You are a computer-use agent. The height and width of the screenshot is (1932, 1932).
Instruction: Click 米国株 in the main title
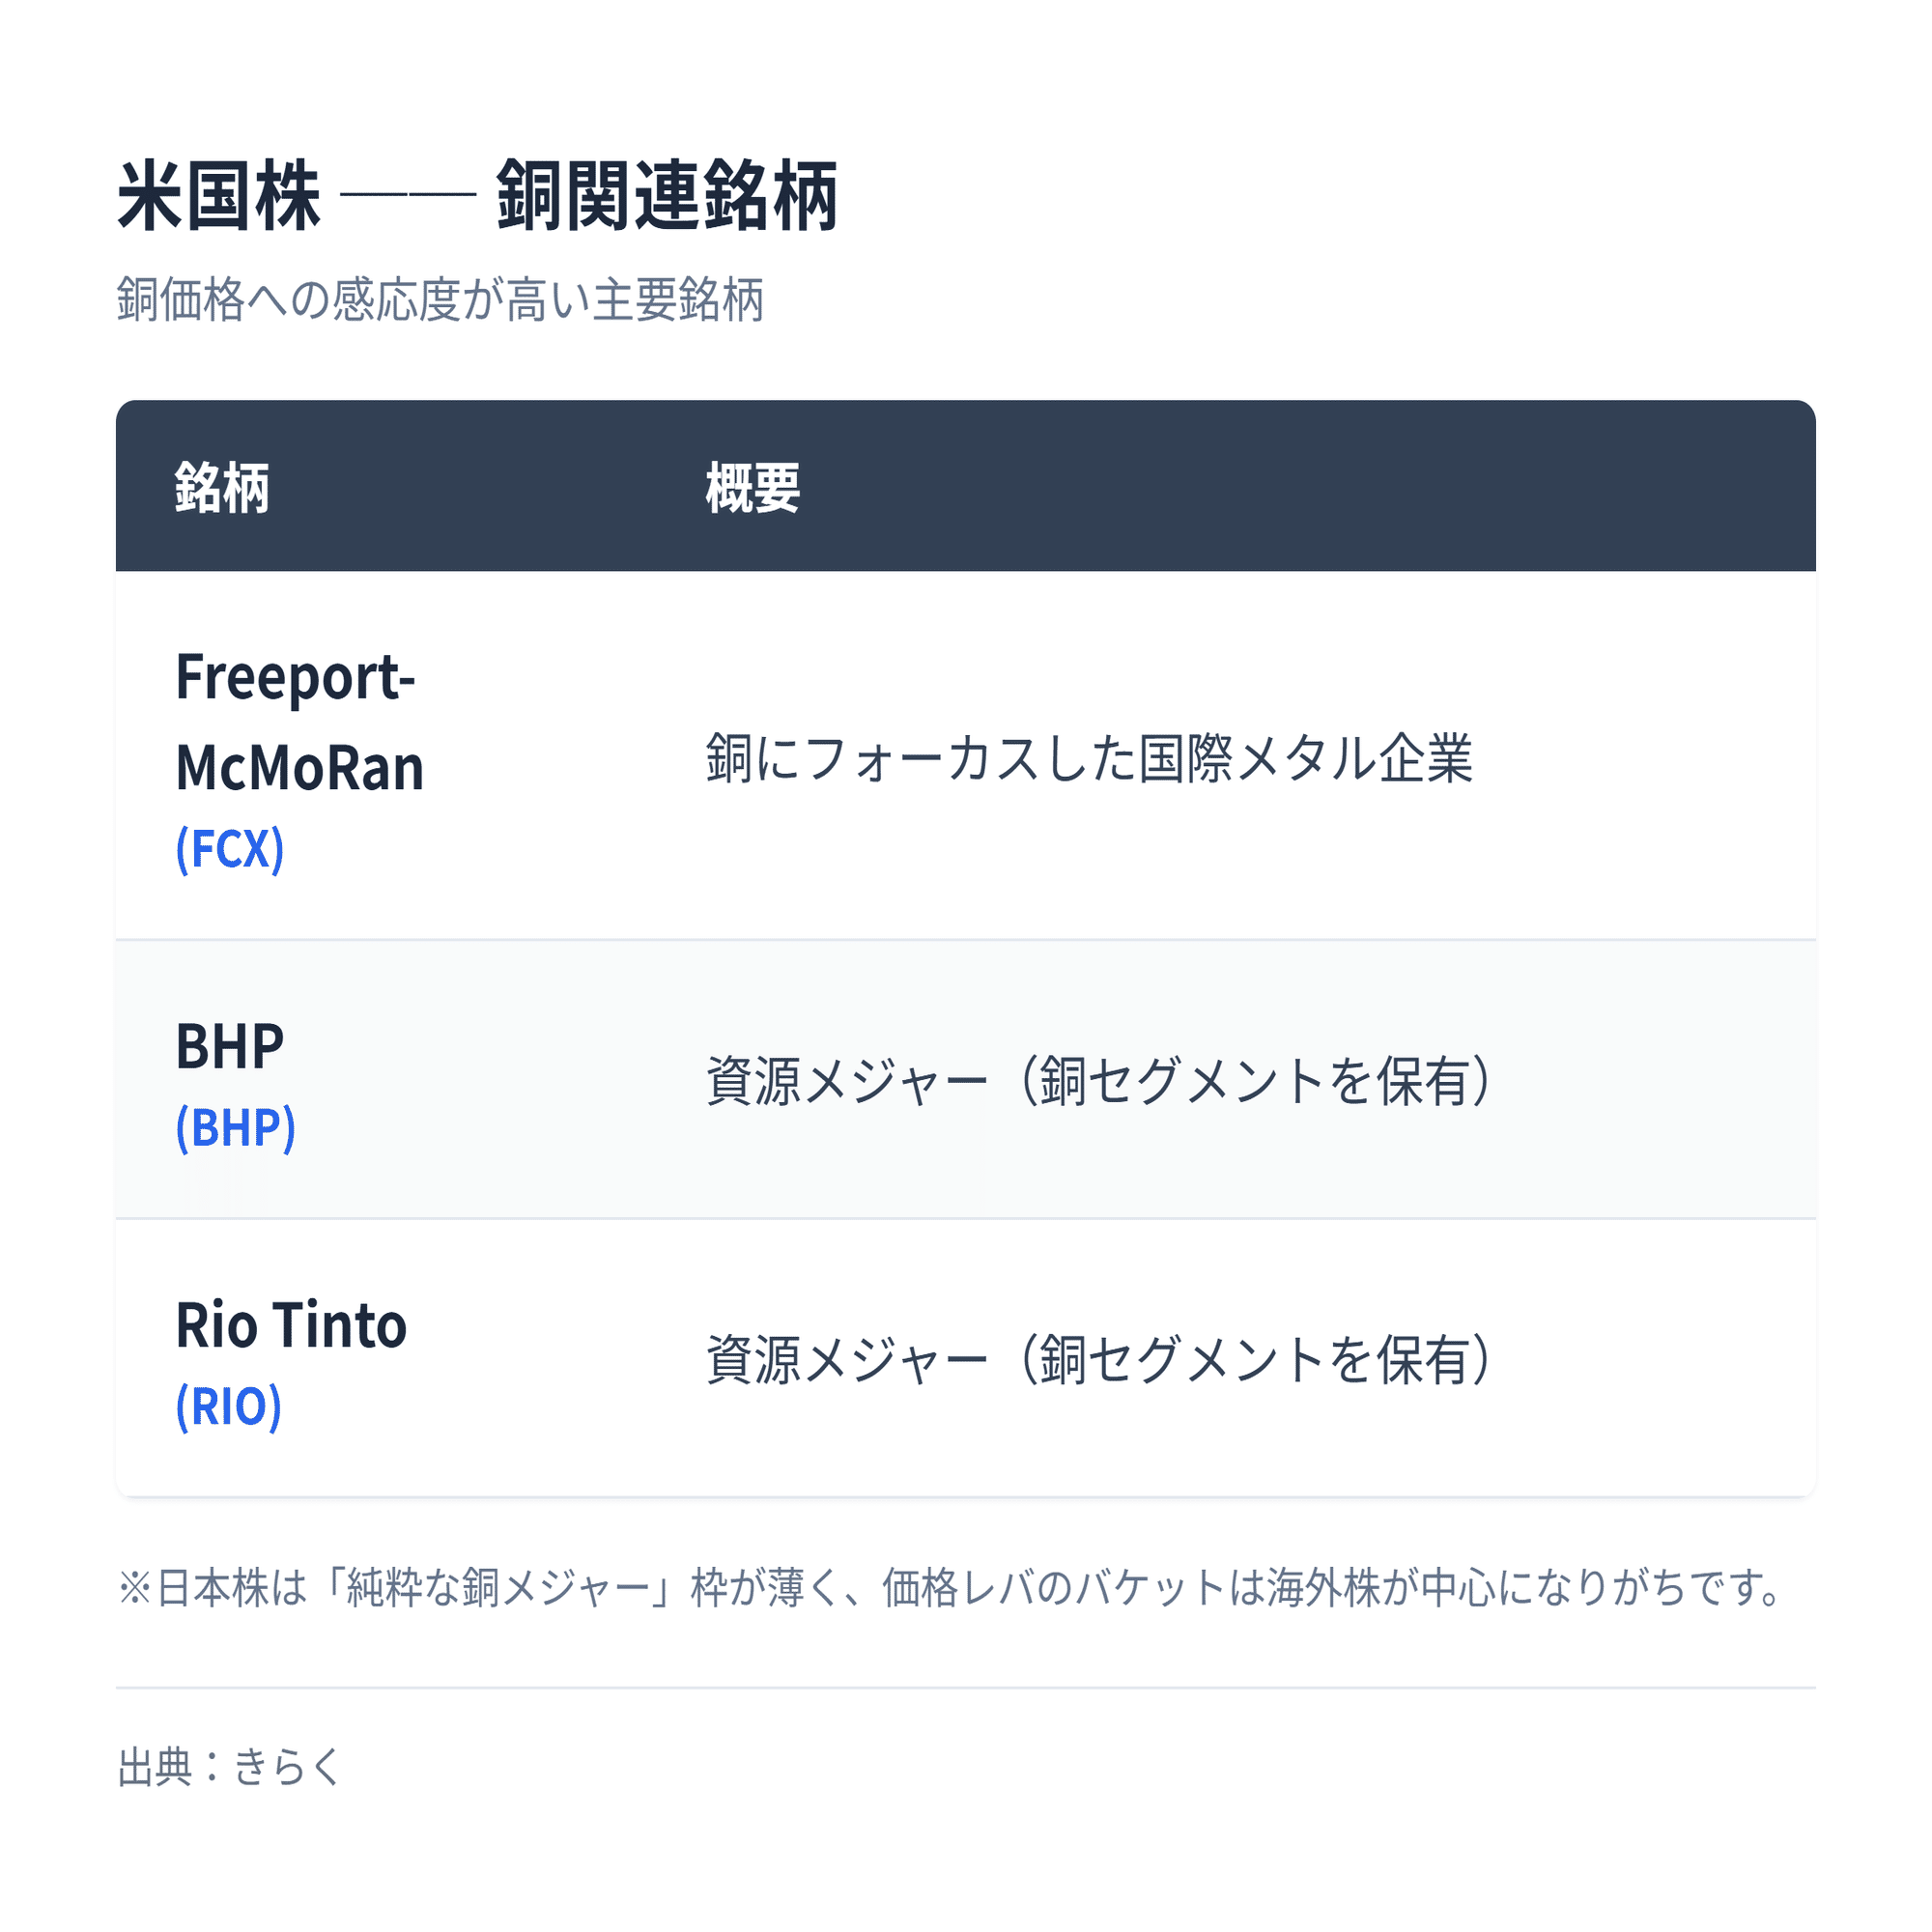click(x=219, y=196)
